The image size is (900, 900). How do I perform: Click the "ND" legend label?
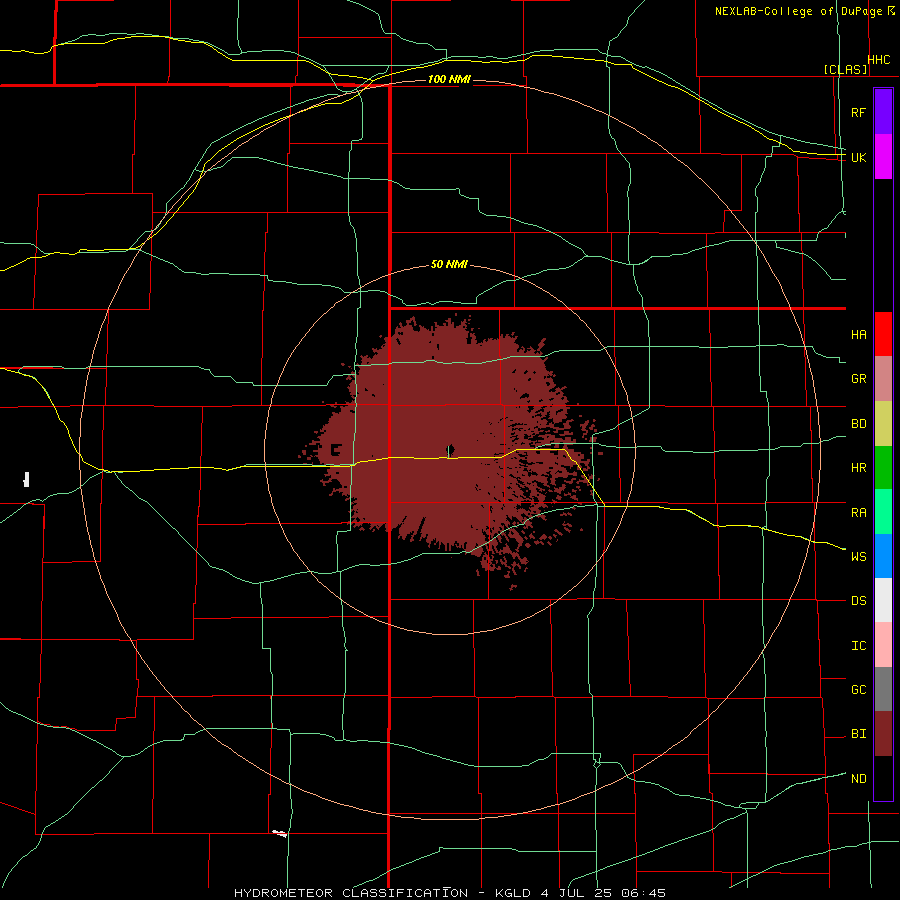[859, 779]
